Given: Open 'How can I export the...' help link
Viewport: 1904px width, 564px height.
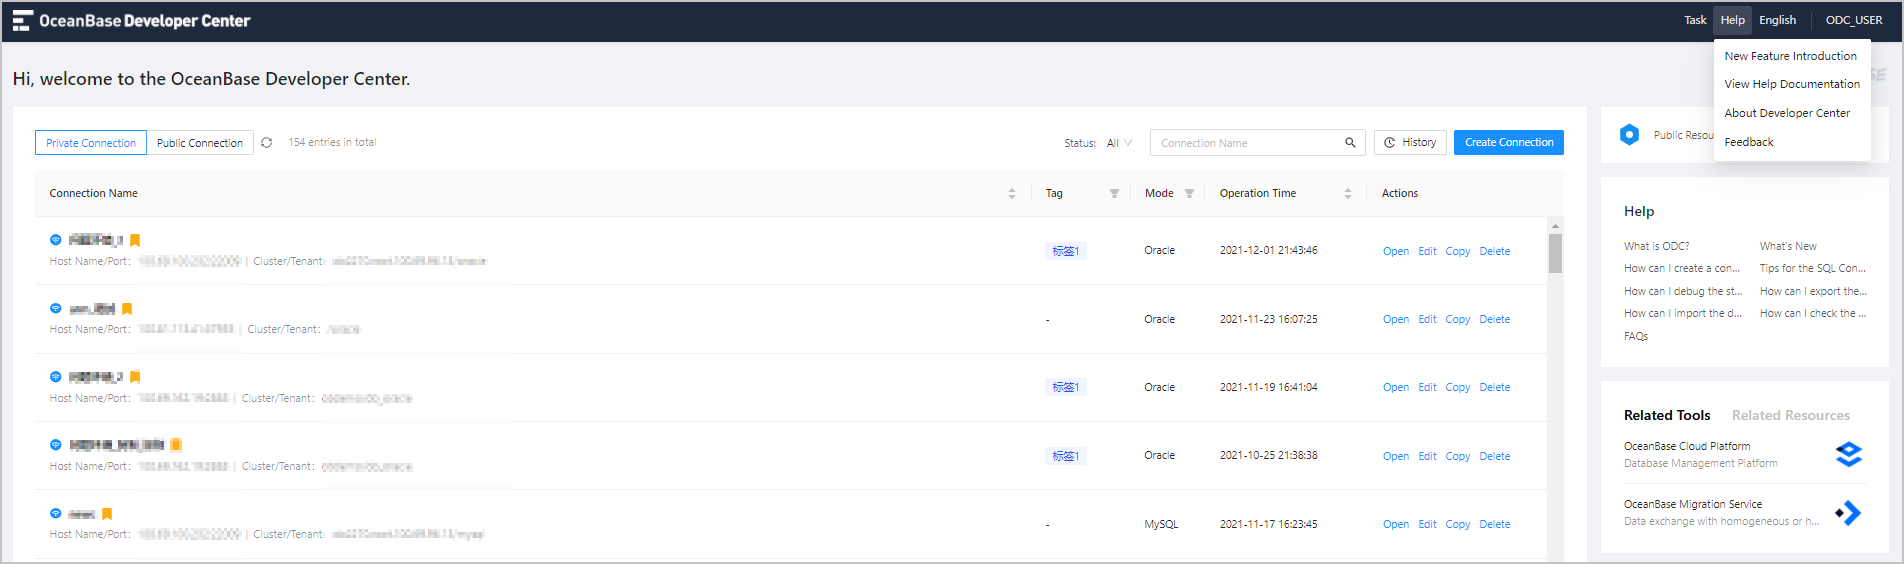Looking at the screenshot, I should pos(1813,291).
